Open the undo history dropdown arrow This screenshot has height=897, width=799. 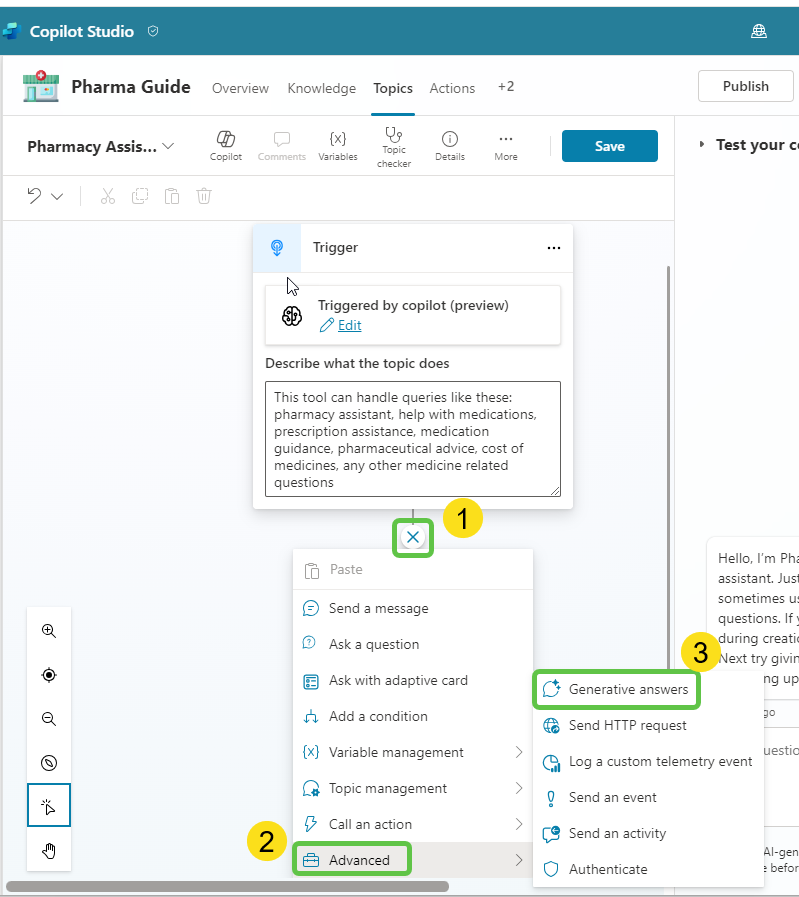pyautogui.click(x=57, y=197)
